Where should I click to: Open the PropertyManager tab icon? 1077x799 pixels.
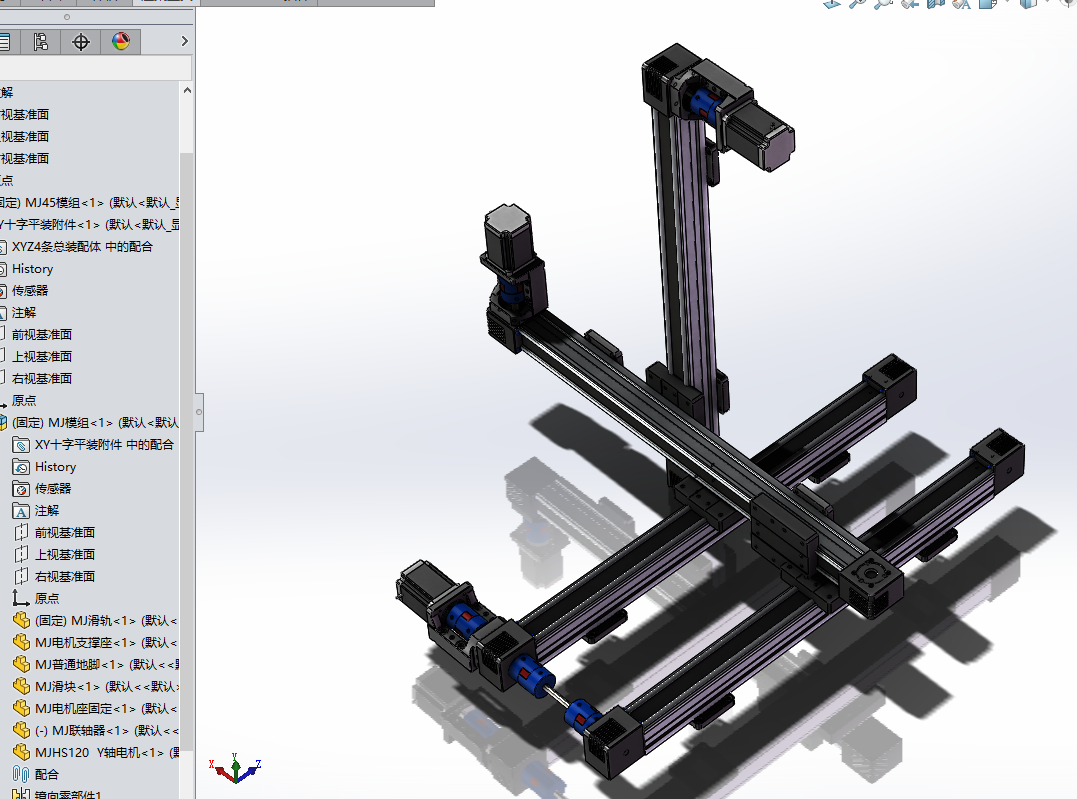tap(6, 42)
